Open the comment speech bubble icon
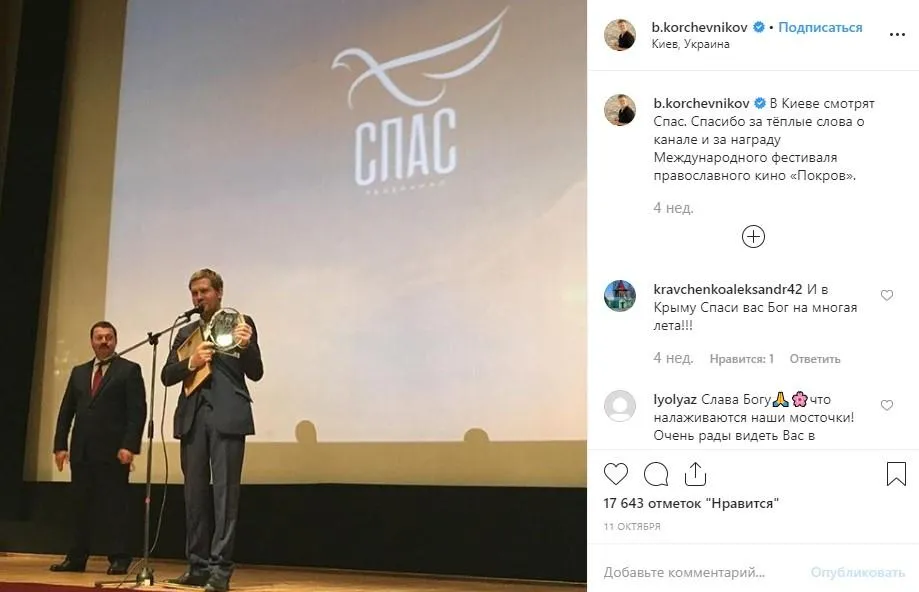The height and width of the screenshot is (592, 919). coord(656,474)
